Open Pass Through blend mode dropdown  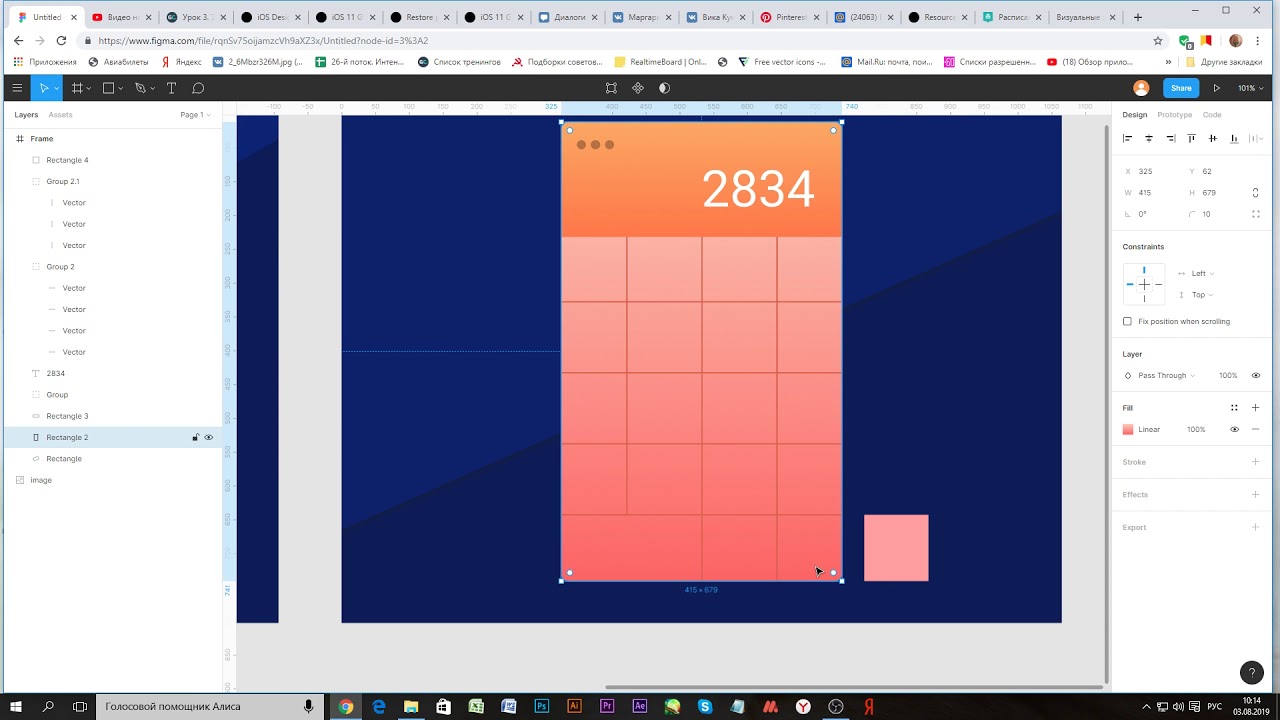click(x=1166, y=375)
